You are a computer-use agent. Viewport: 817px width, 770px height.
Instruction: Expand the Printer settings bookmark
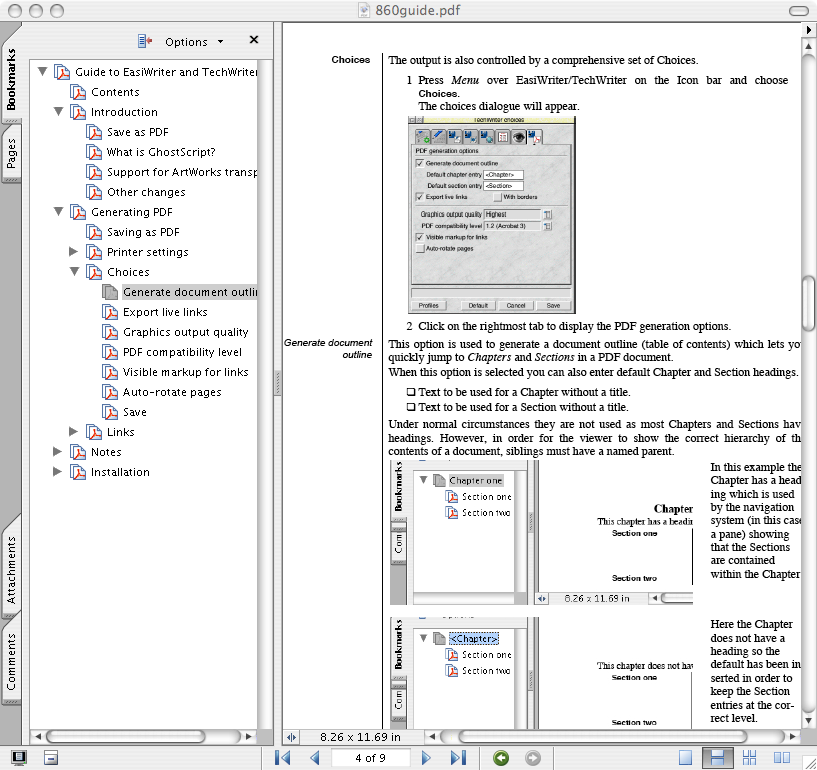click(x=74, y=252)
